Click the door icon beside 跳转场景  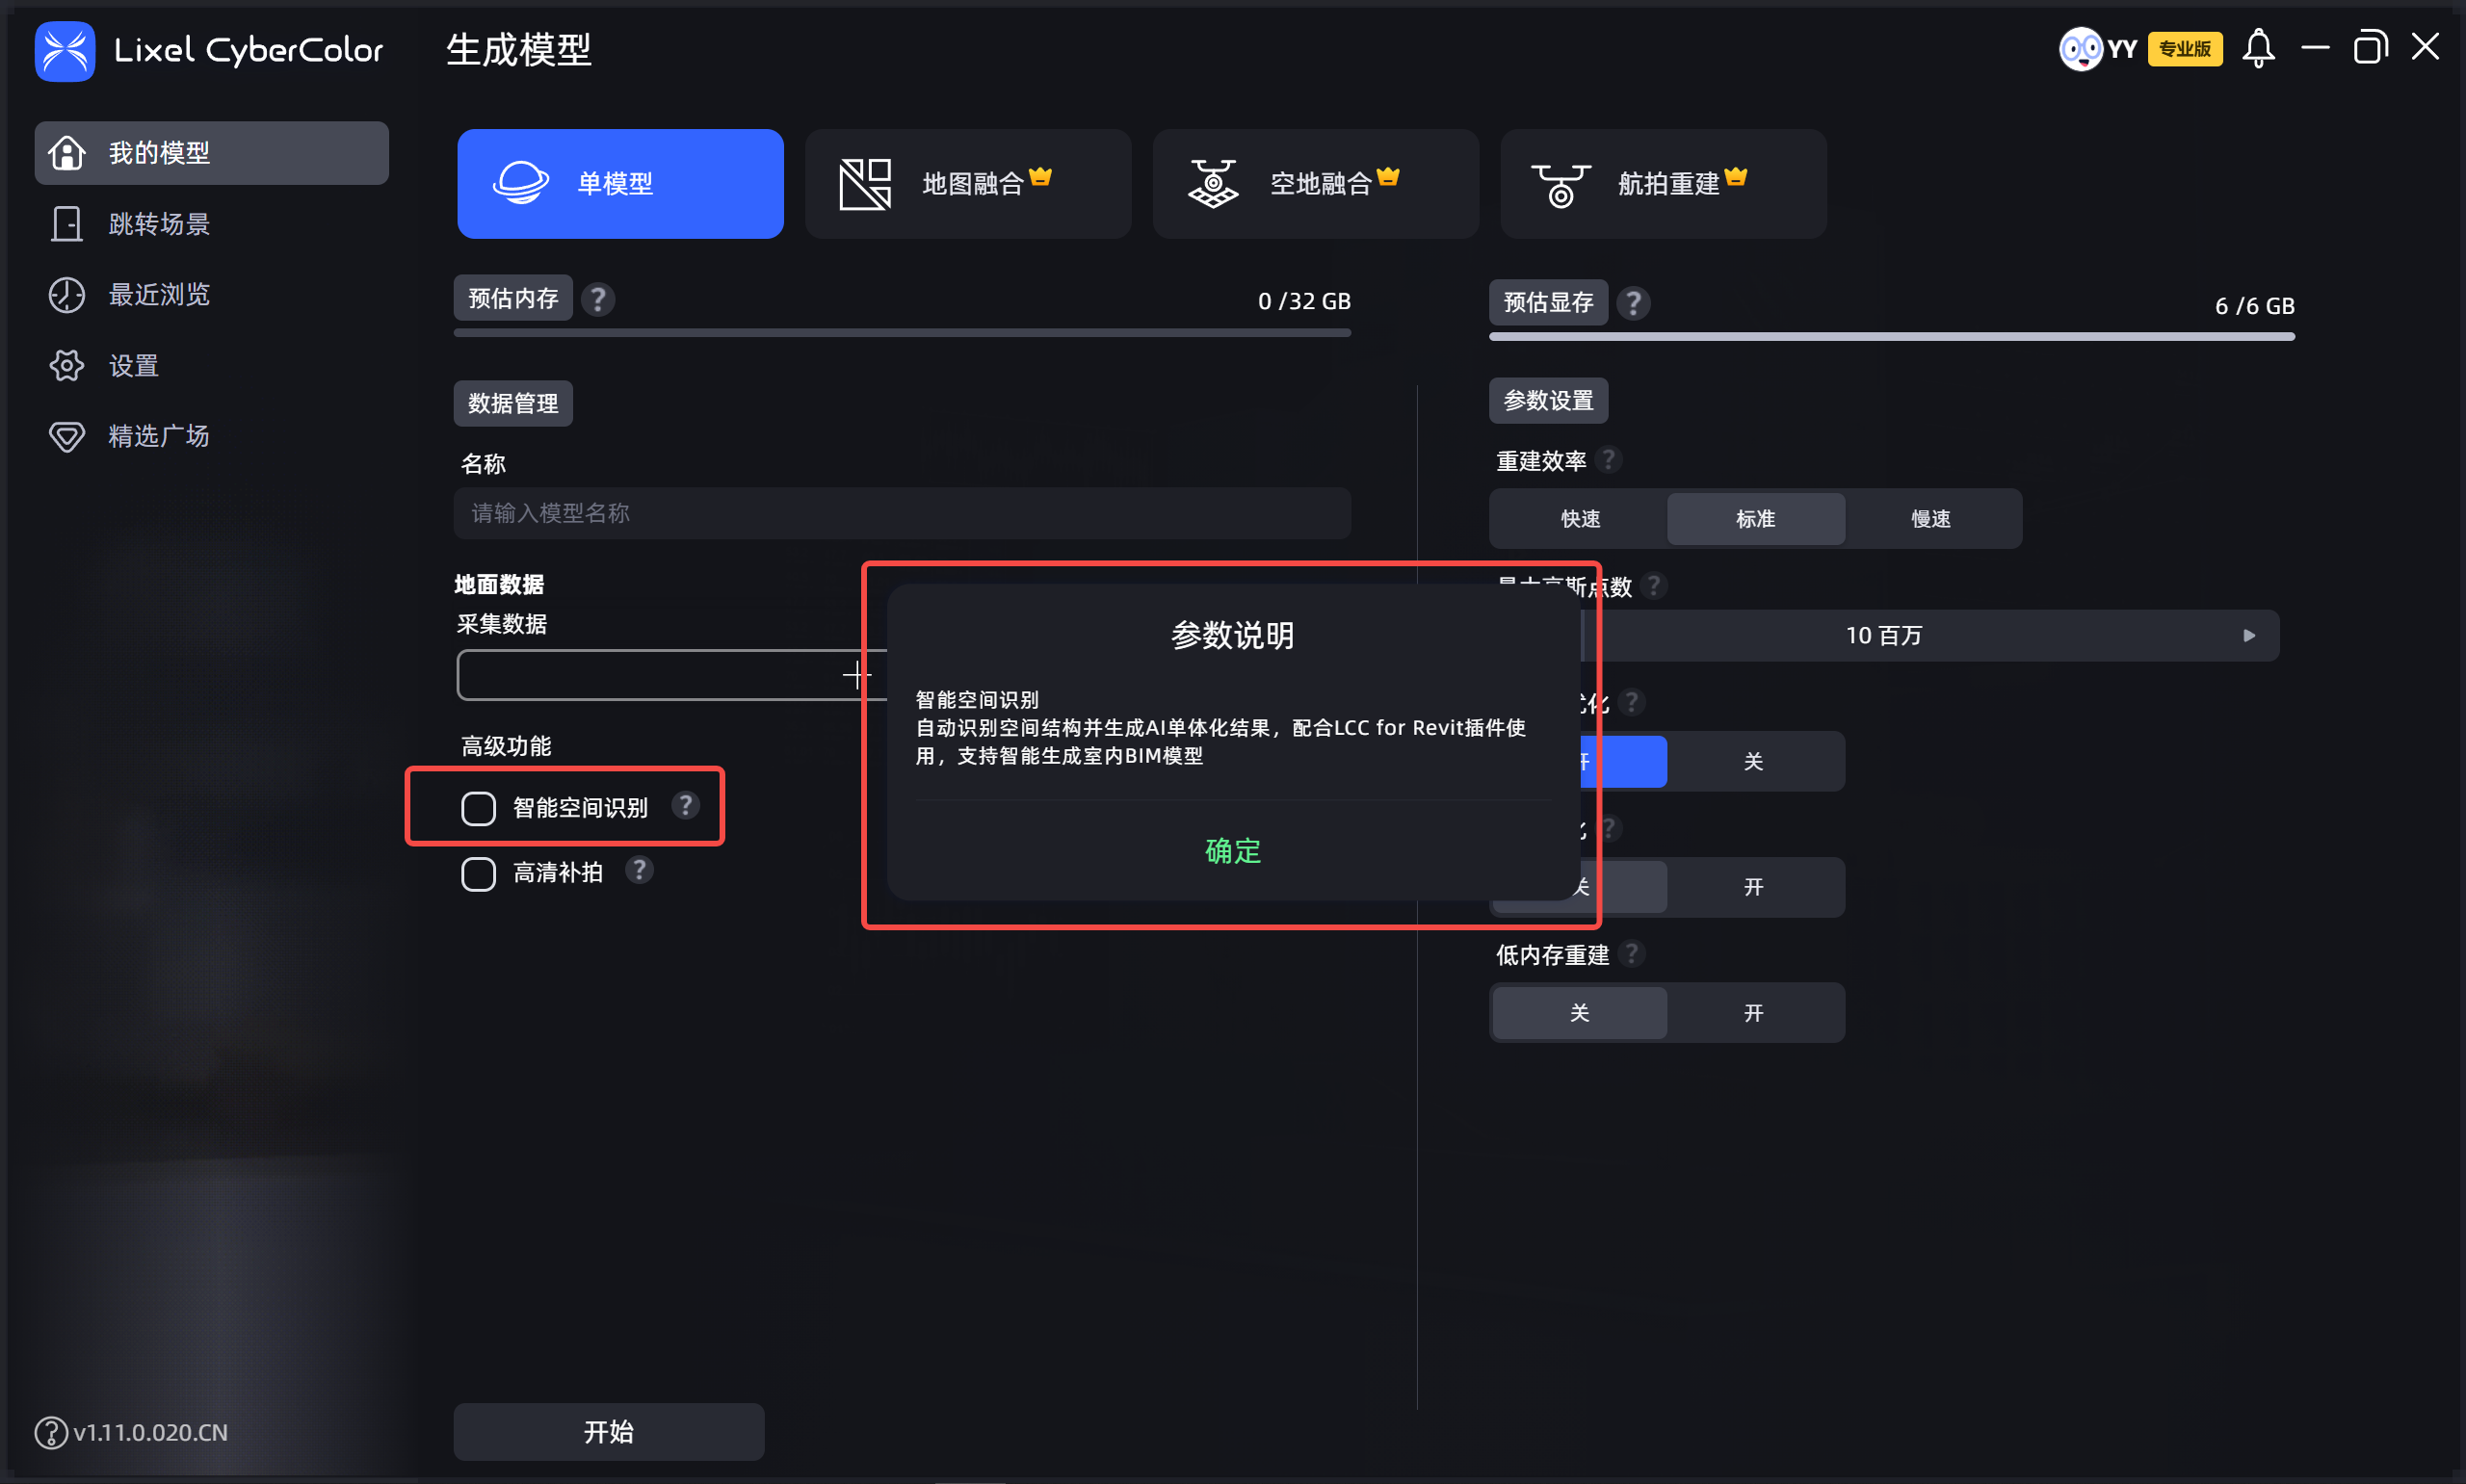pyautogui.click(x=67, y=224)
